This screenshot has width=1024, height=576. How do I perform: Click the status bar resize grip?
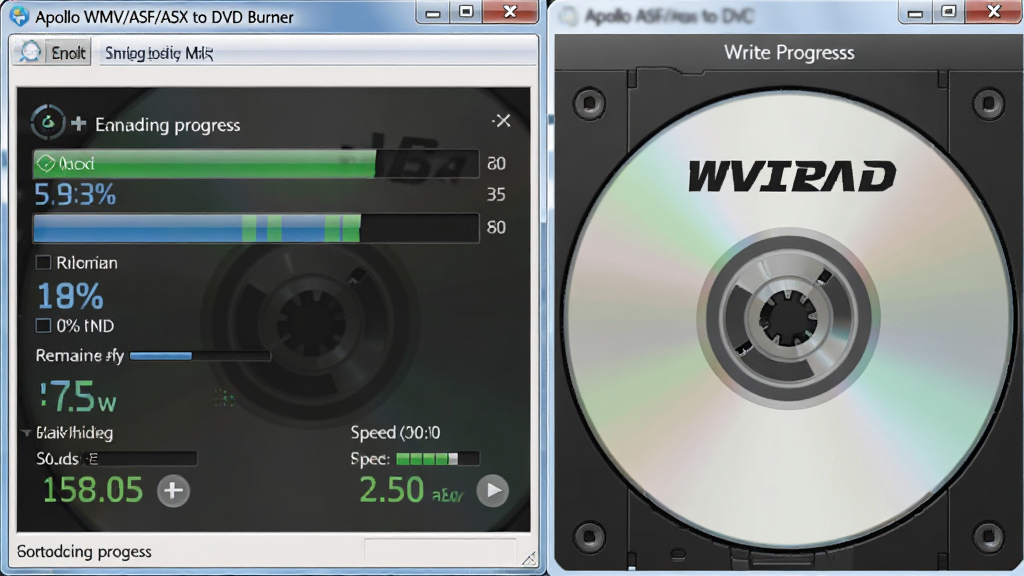click(x=529, y=558)
